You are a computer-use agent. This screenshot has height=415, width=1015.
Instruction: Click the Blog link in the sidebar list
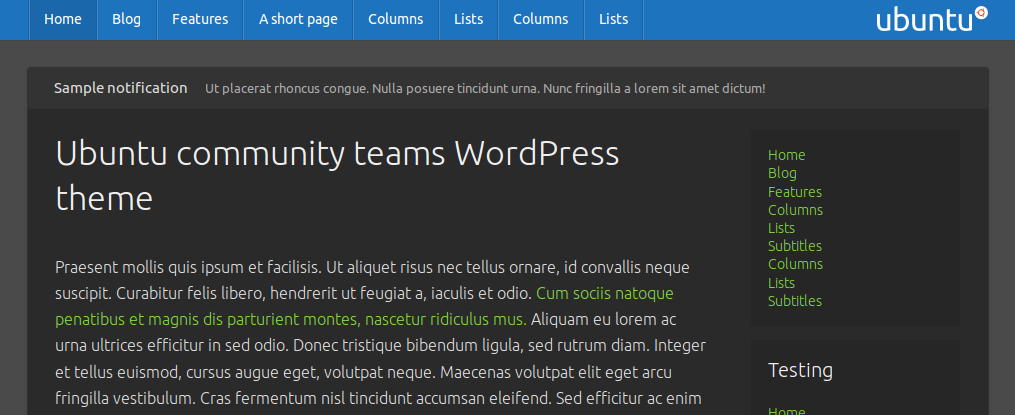[782, 174]
